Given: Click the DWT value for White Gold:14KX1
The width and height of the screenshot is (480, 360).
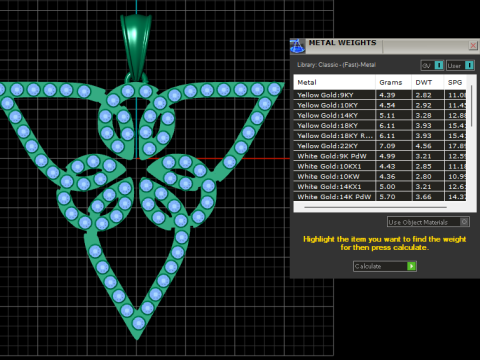Looking at the screenshot, I should (x=423, y=187).
